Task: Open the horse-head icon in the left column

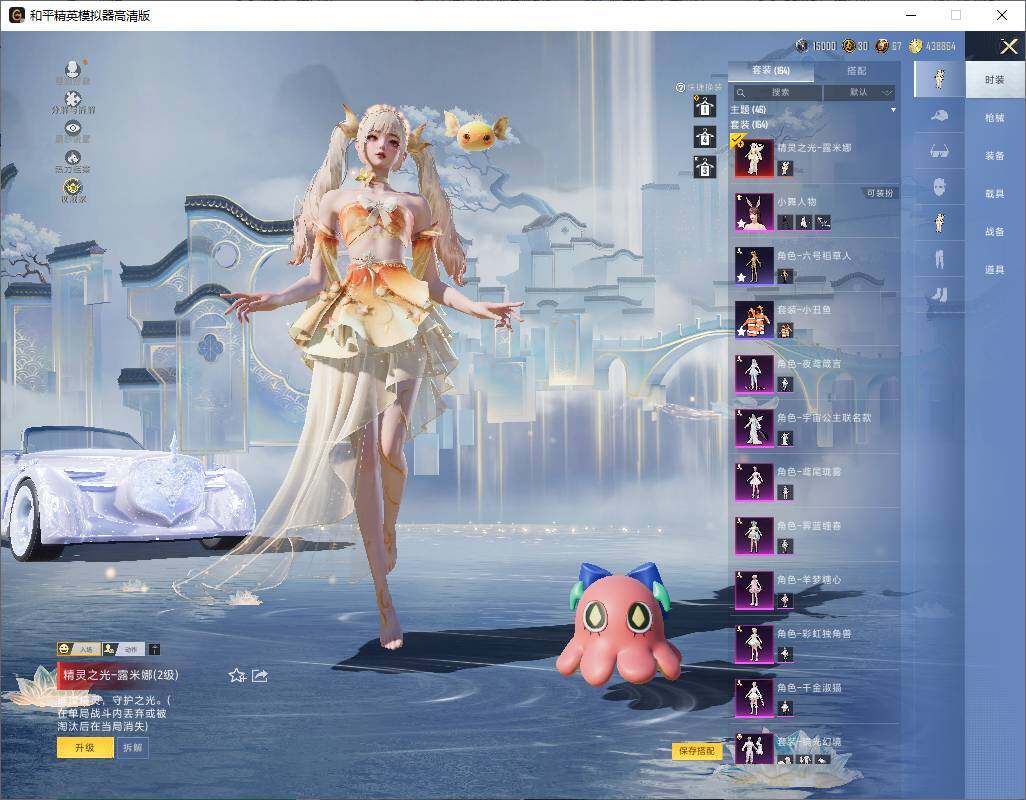Action: pyautogui.click(x=73, y=158)
